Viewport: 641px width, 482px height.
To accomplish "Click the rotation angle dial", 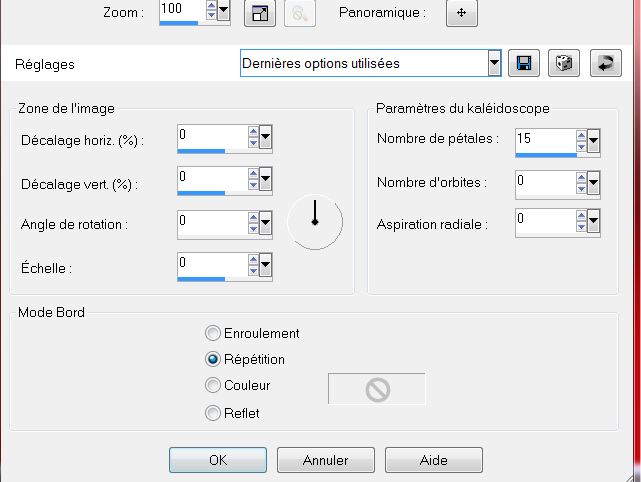I will (x=315, y=222).
